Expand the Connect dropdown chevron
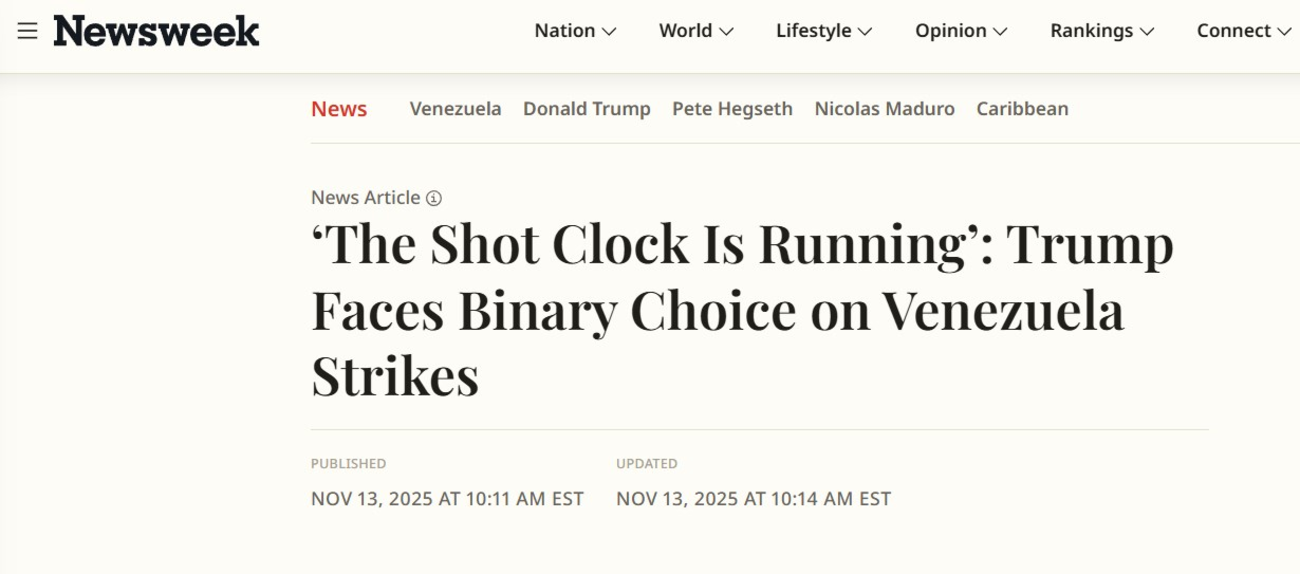The width and height of the screenshot is (1300, 574). [1284, 32]
